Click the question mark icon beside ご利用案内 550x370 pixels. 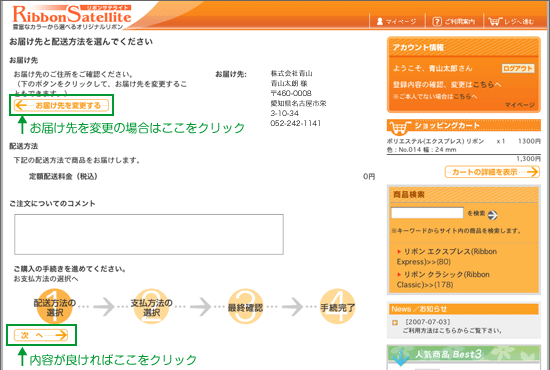coord(437,21)
